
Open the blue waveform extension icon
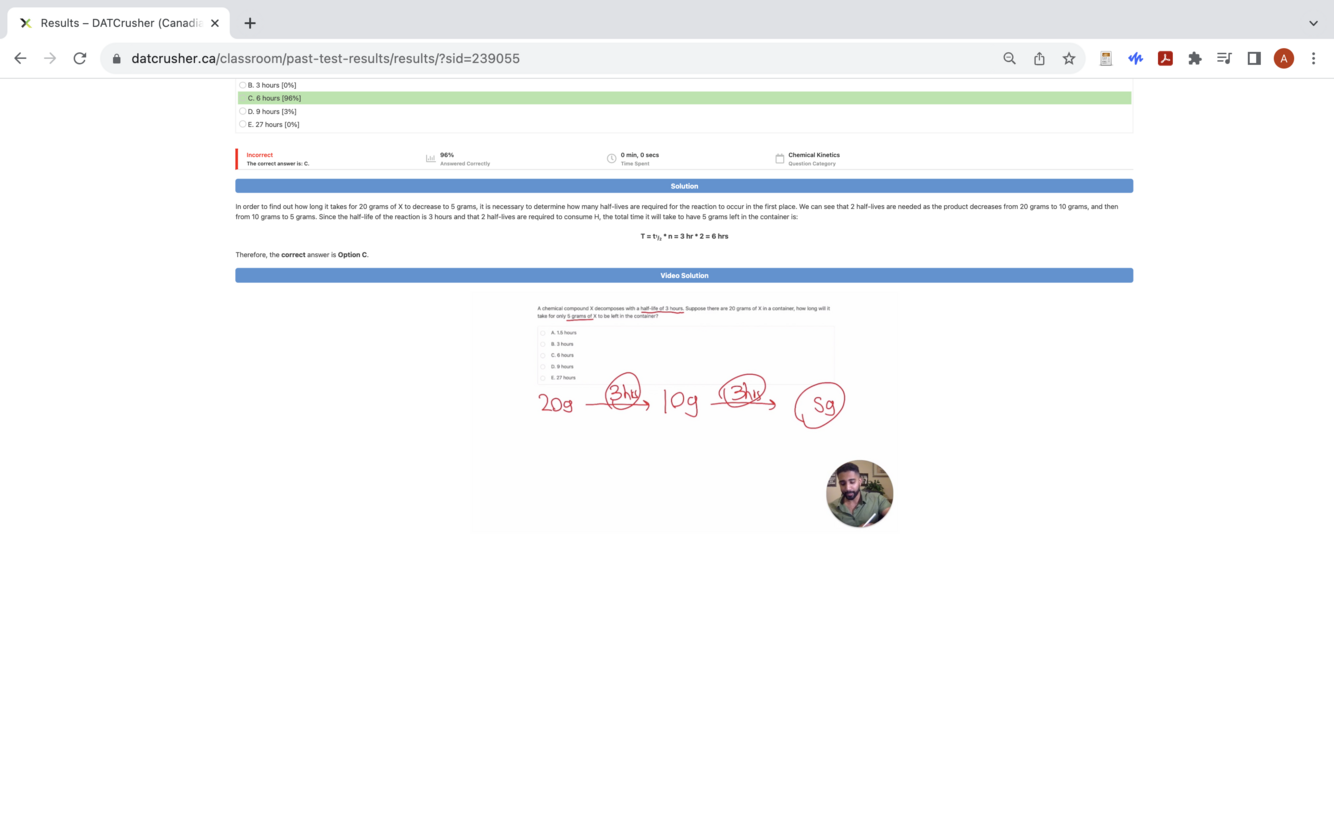(x=1135, y=58)
